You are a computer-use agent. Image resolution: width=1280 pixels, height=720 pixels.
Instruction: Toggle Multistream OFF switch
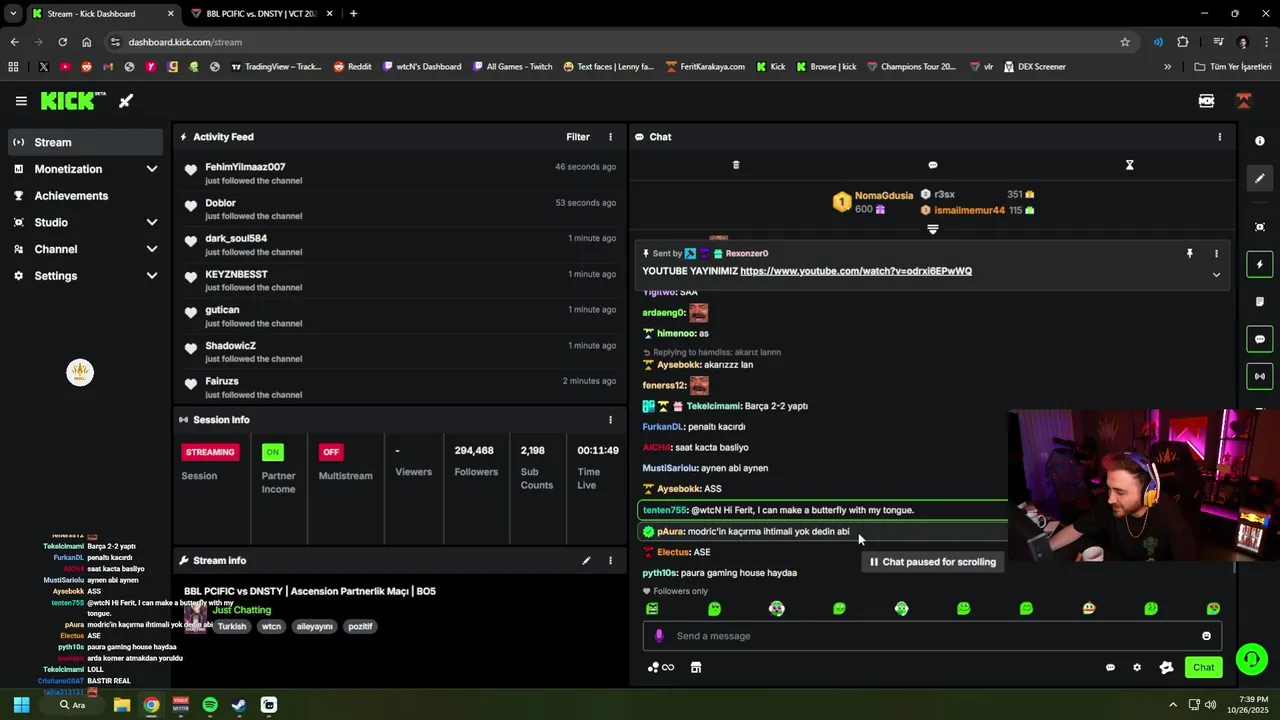[331, 452]
